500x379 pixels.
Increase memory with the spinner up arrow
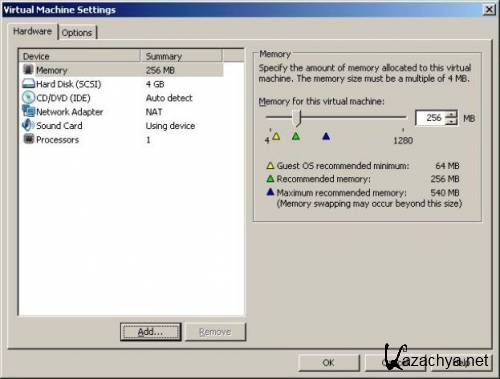point(451,114)
